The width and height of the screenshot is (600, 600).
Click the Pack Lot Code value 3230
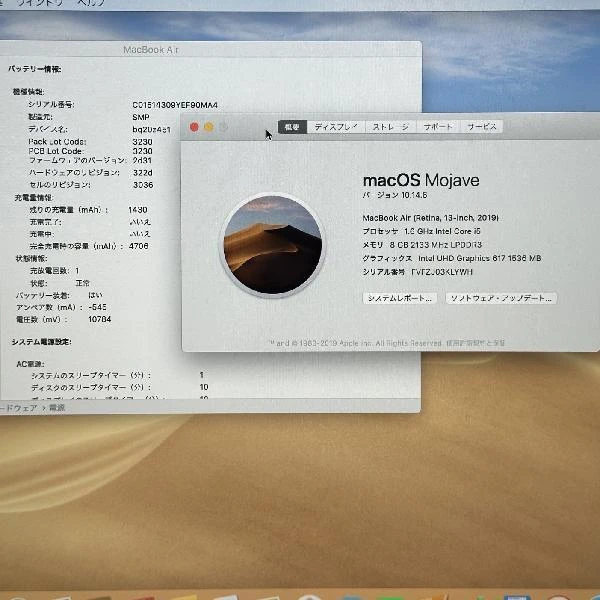coord(142,142)
